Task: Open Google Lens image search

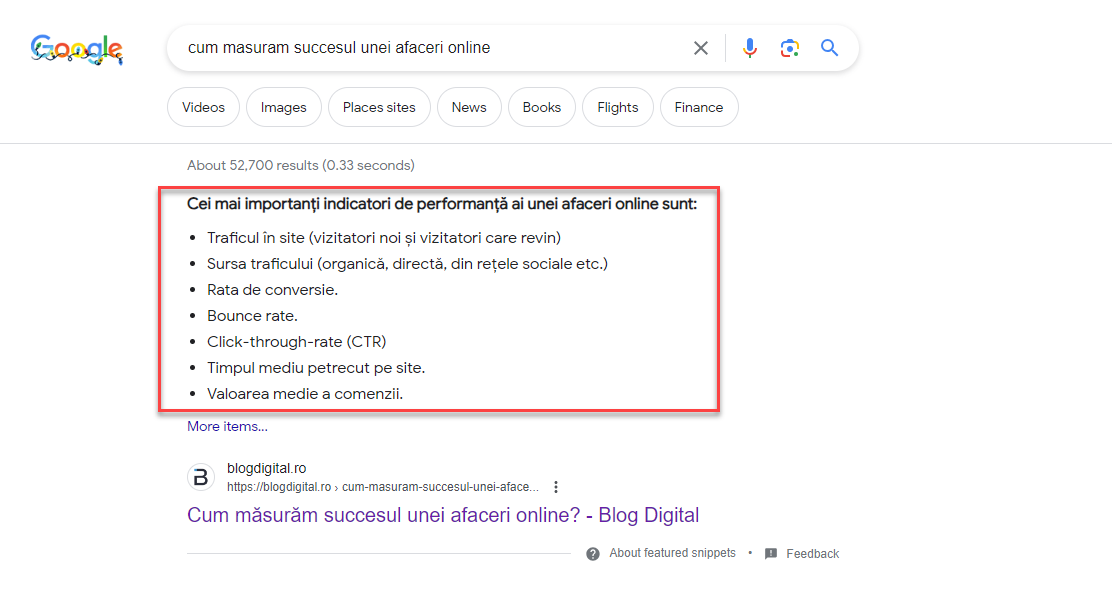Action: (x=790, y=47)
